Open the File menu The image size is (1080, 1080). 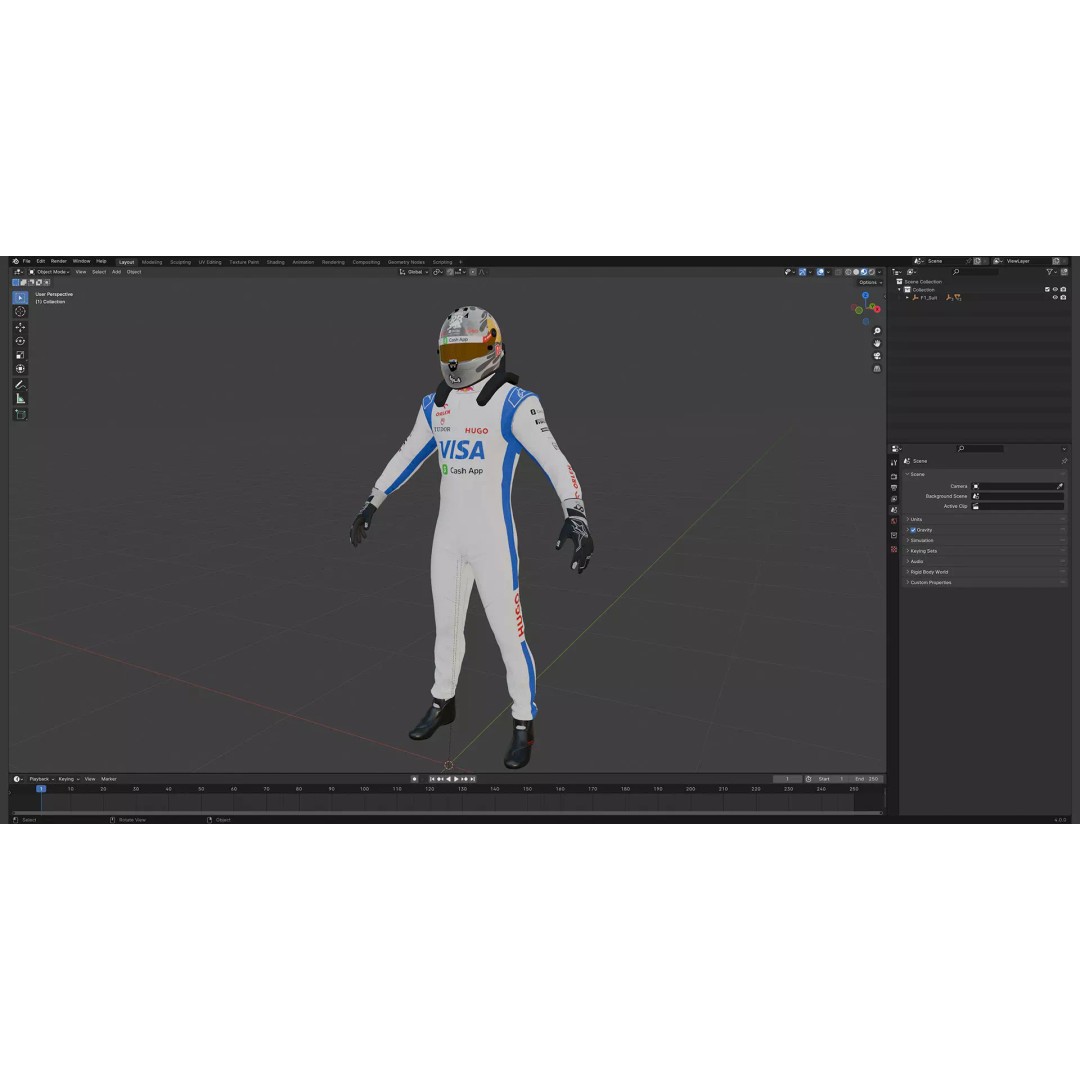[27, 261]
